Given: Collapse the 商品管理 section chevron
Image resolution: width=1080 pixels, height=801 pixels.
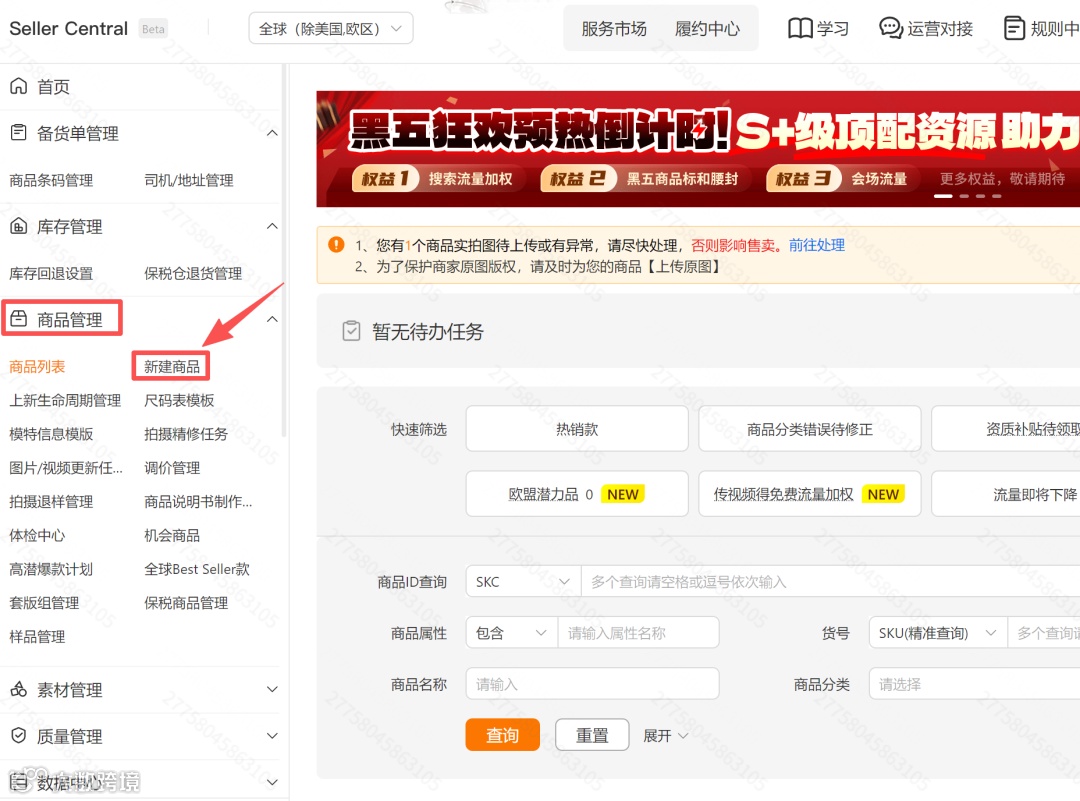Looking at the screenshot, I should (272, 319).
